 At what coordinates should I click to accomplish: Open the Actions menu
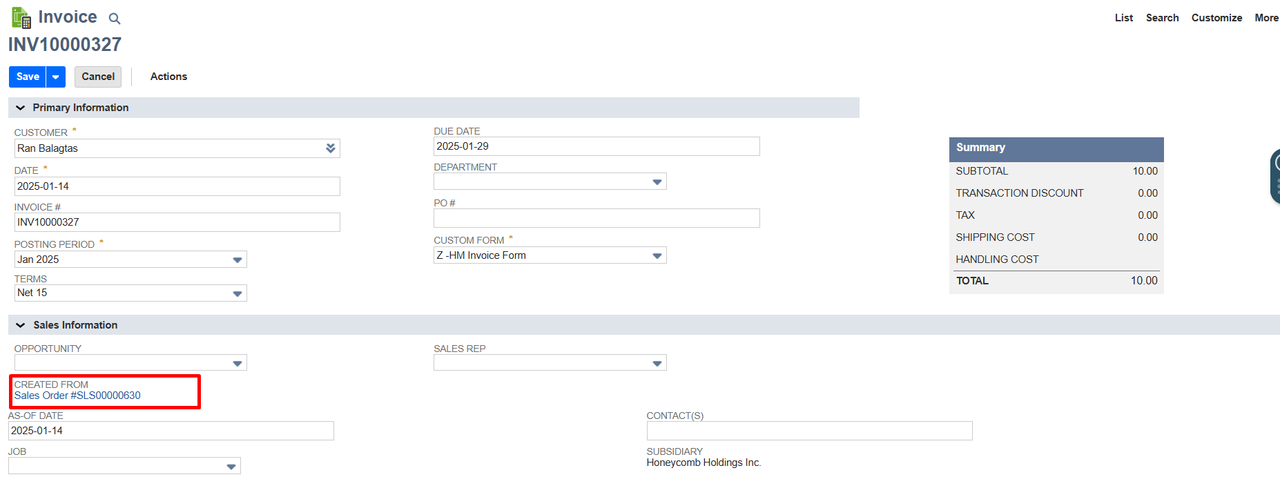point(169,77)
